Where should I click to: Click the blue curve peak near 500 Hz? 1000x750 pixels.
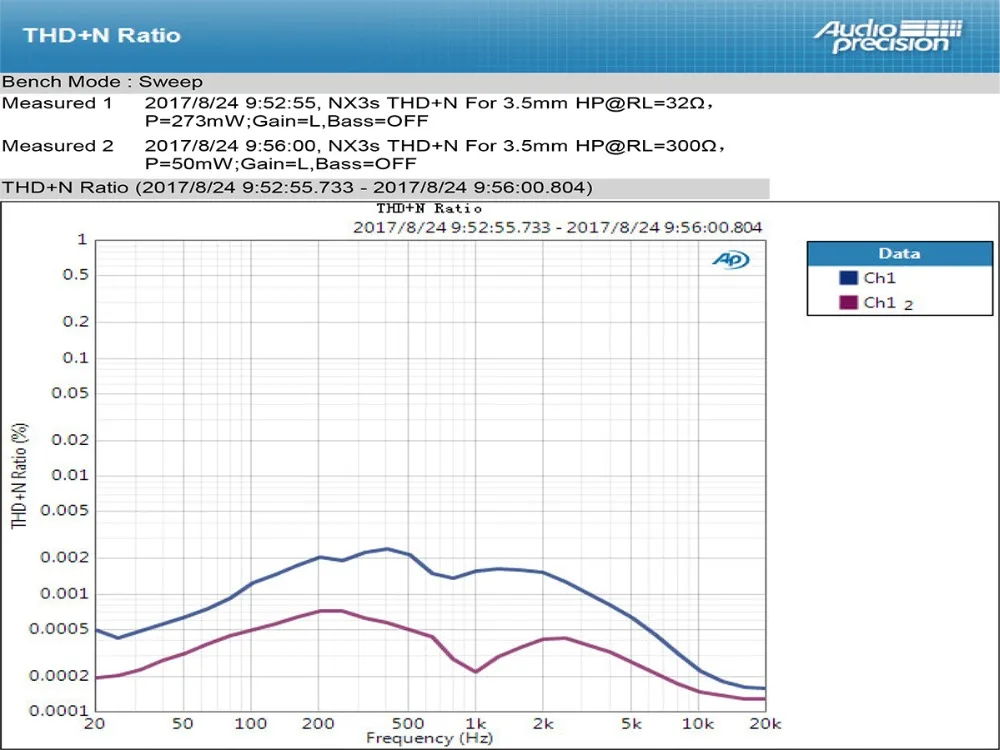click(x=386, y=548)
